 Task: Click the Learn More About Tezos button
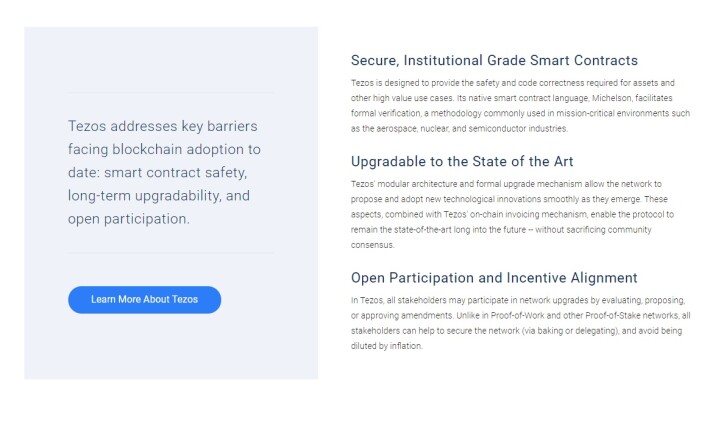[x=144, y=300]
